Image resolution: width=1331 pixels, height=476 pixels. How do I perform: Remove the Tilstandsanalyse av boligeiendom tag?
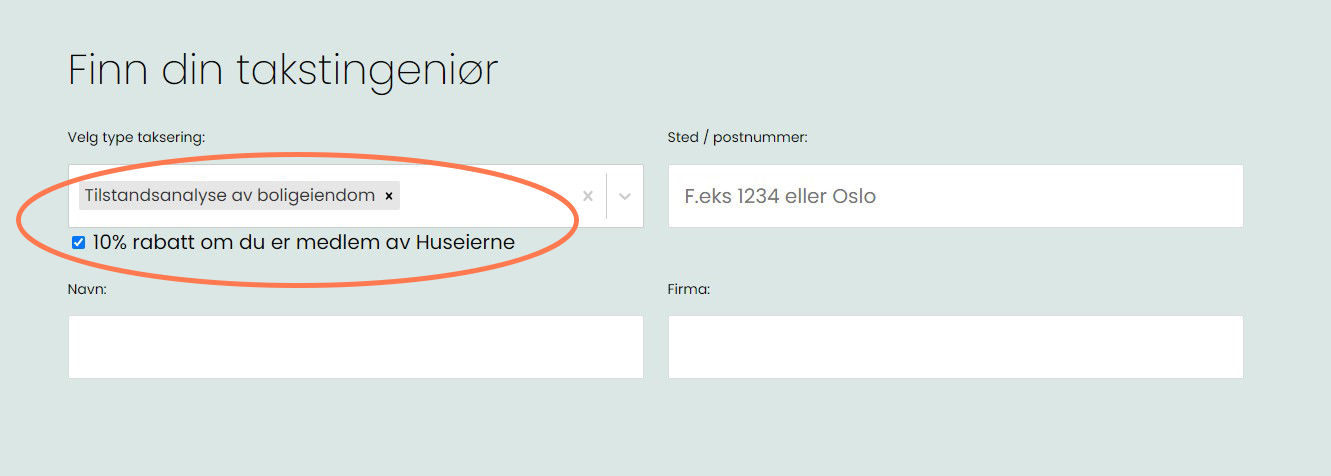(389, 196)
